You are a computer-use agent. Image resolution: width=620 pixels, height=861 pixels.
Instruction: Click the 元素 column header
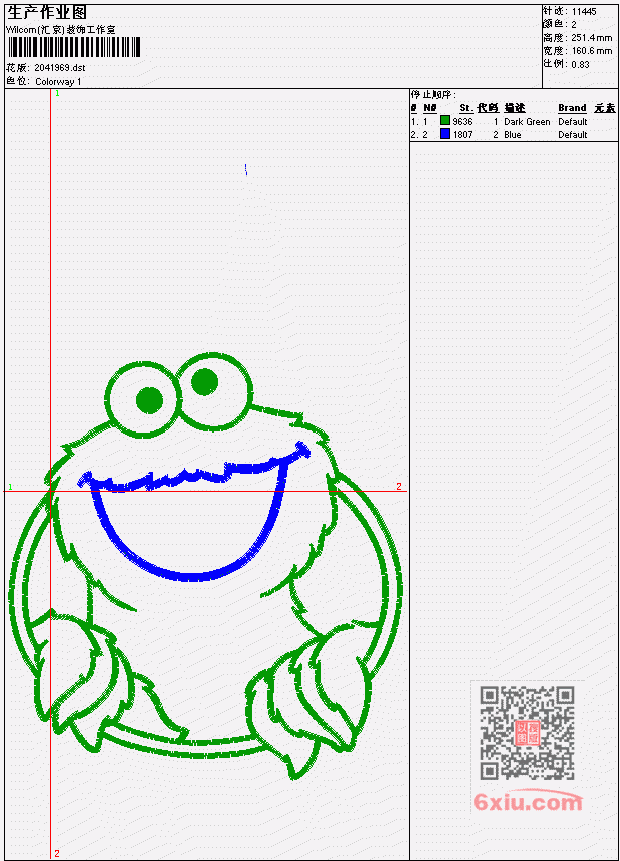coord(605,108)
